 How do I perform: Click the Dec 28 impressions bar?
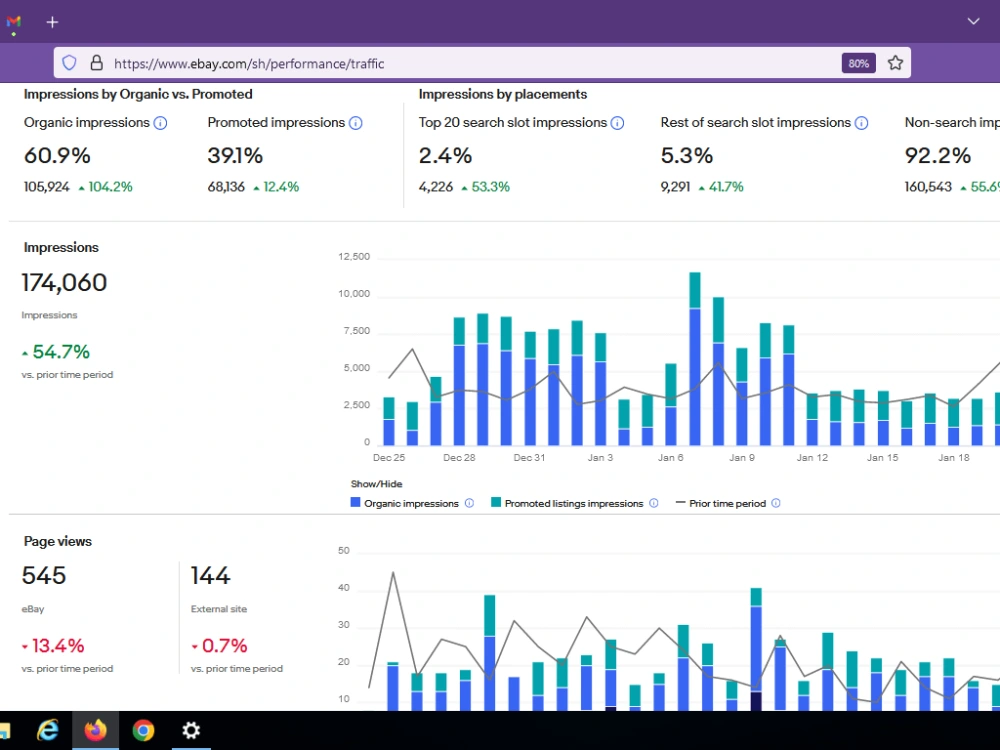tap(459, 381)
